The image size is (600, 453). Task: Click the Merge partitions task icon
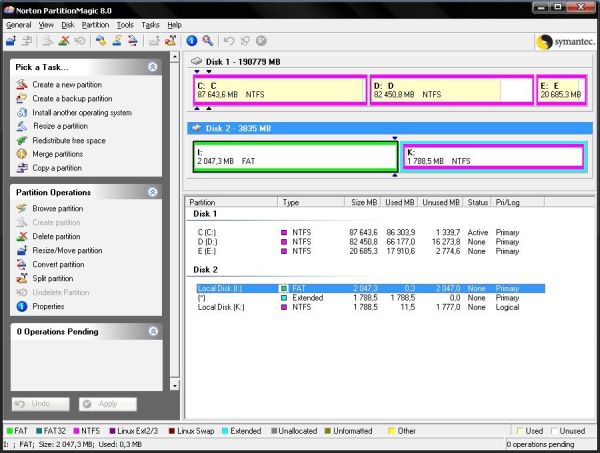(22, 154)
